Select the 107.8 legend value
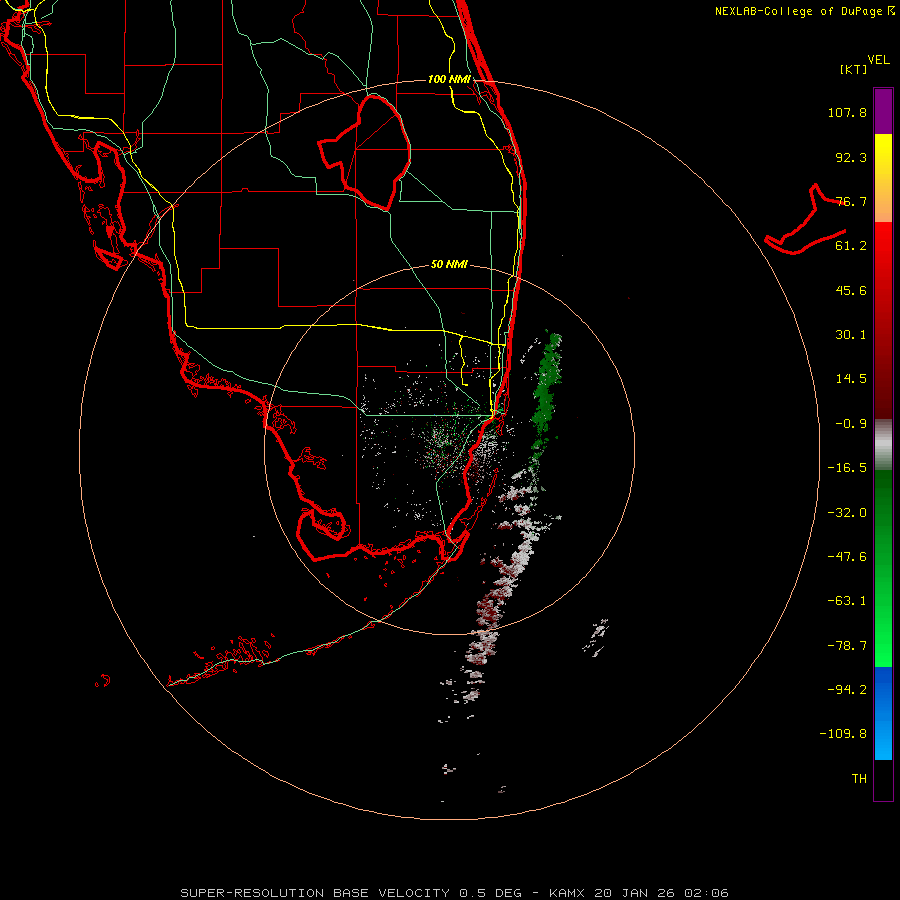 (847, 112)
